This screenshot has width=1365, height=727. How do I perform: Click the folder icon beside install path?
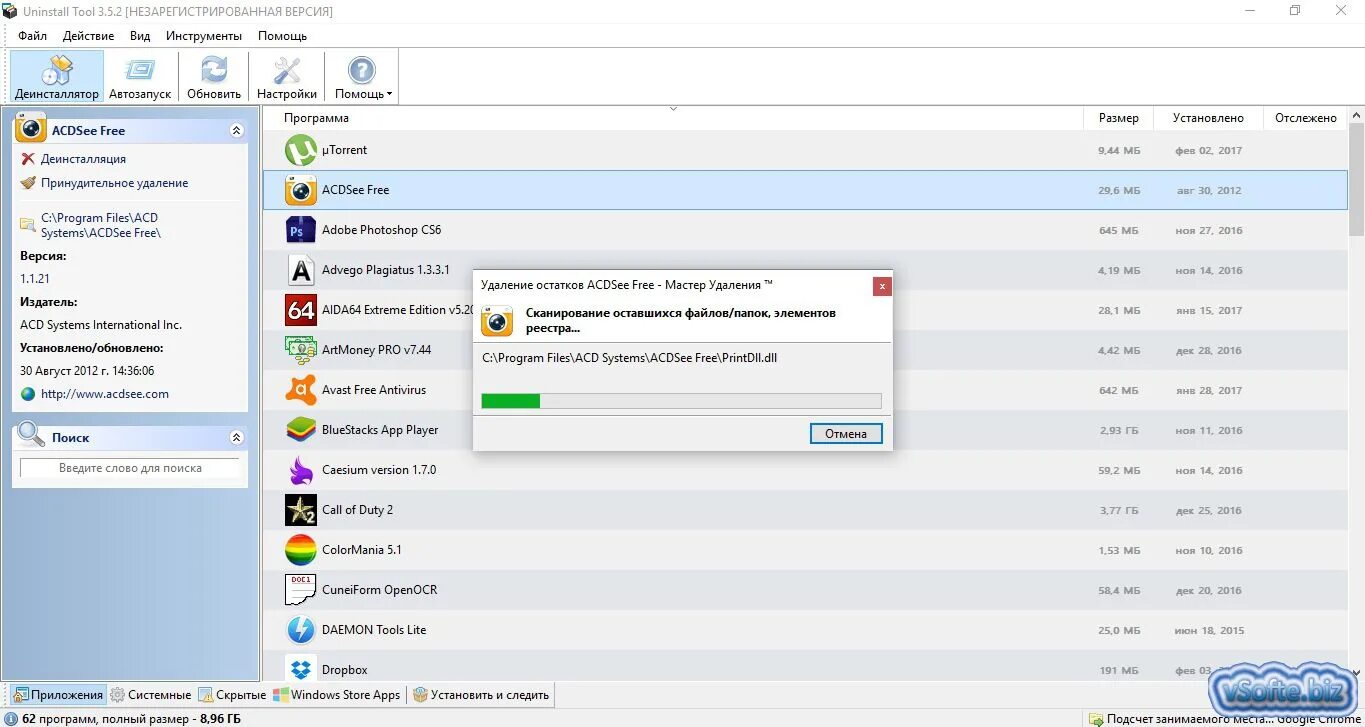tap(28, 225)
